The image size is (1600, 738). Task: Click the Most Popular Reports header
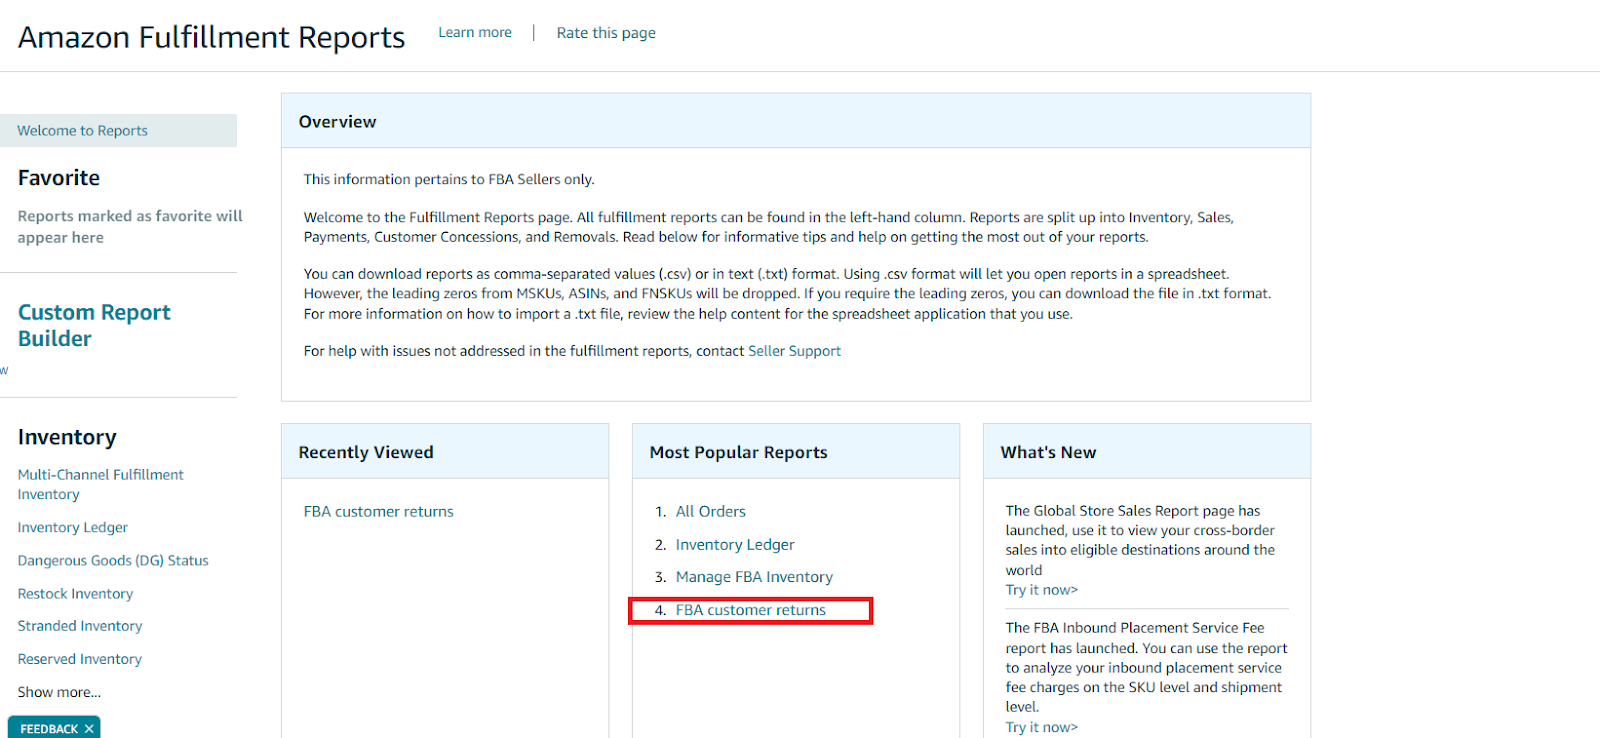(796, 452)
